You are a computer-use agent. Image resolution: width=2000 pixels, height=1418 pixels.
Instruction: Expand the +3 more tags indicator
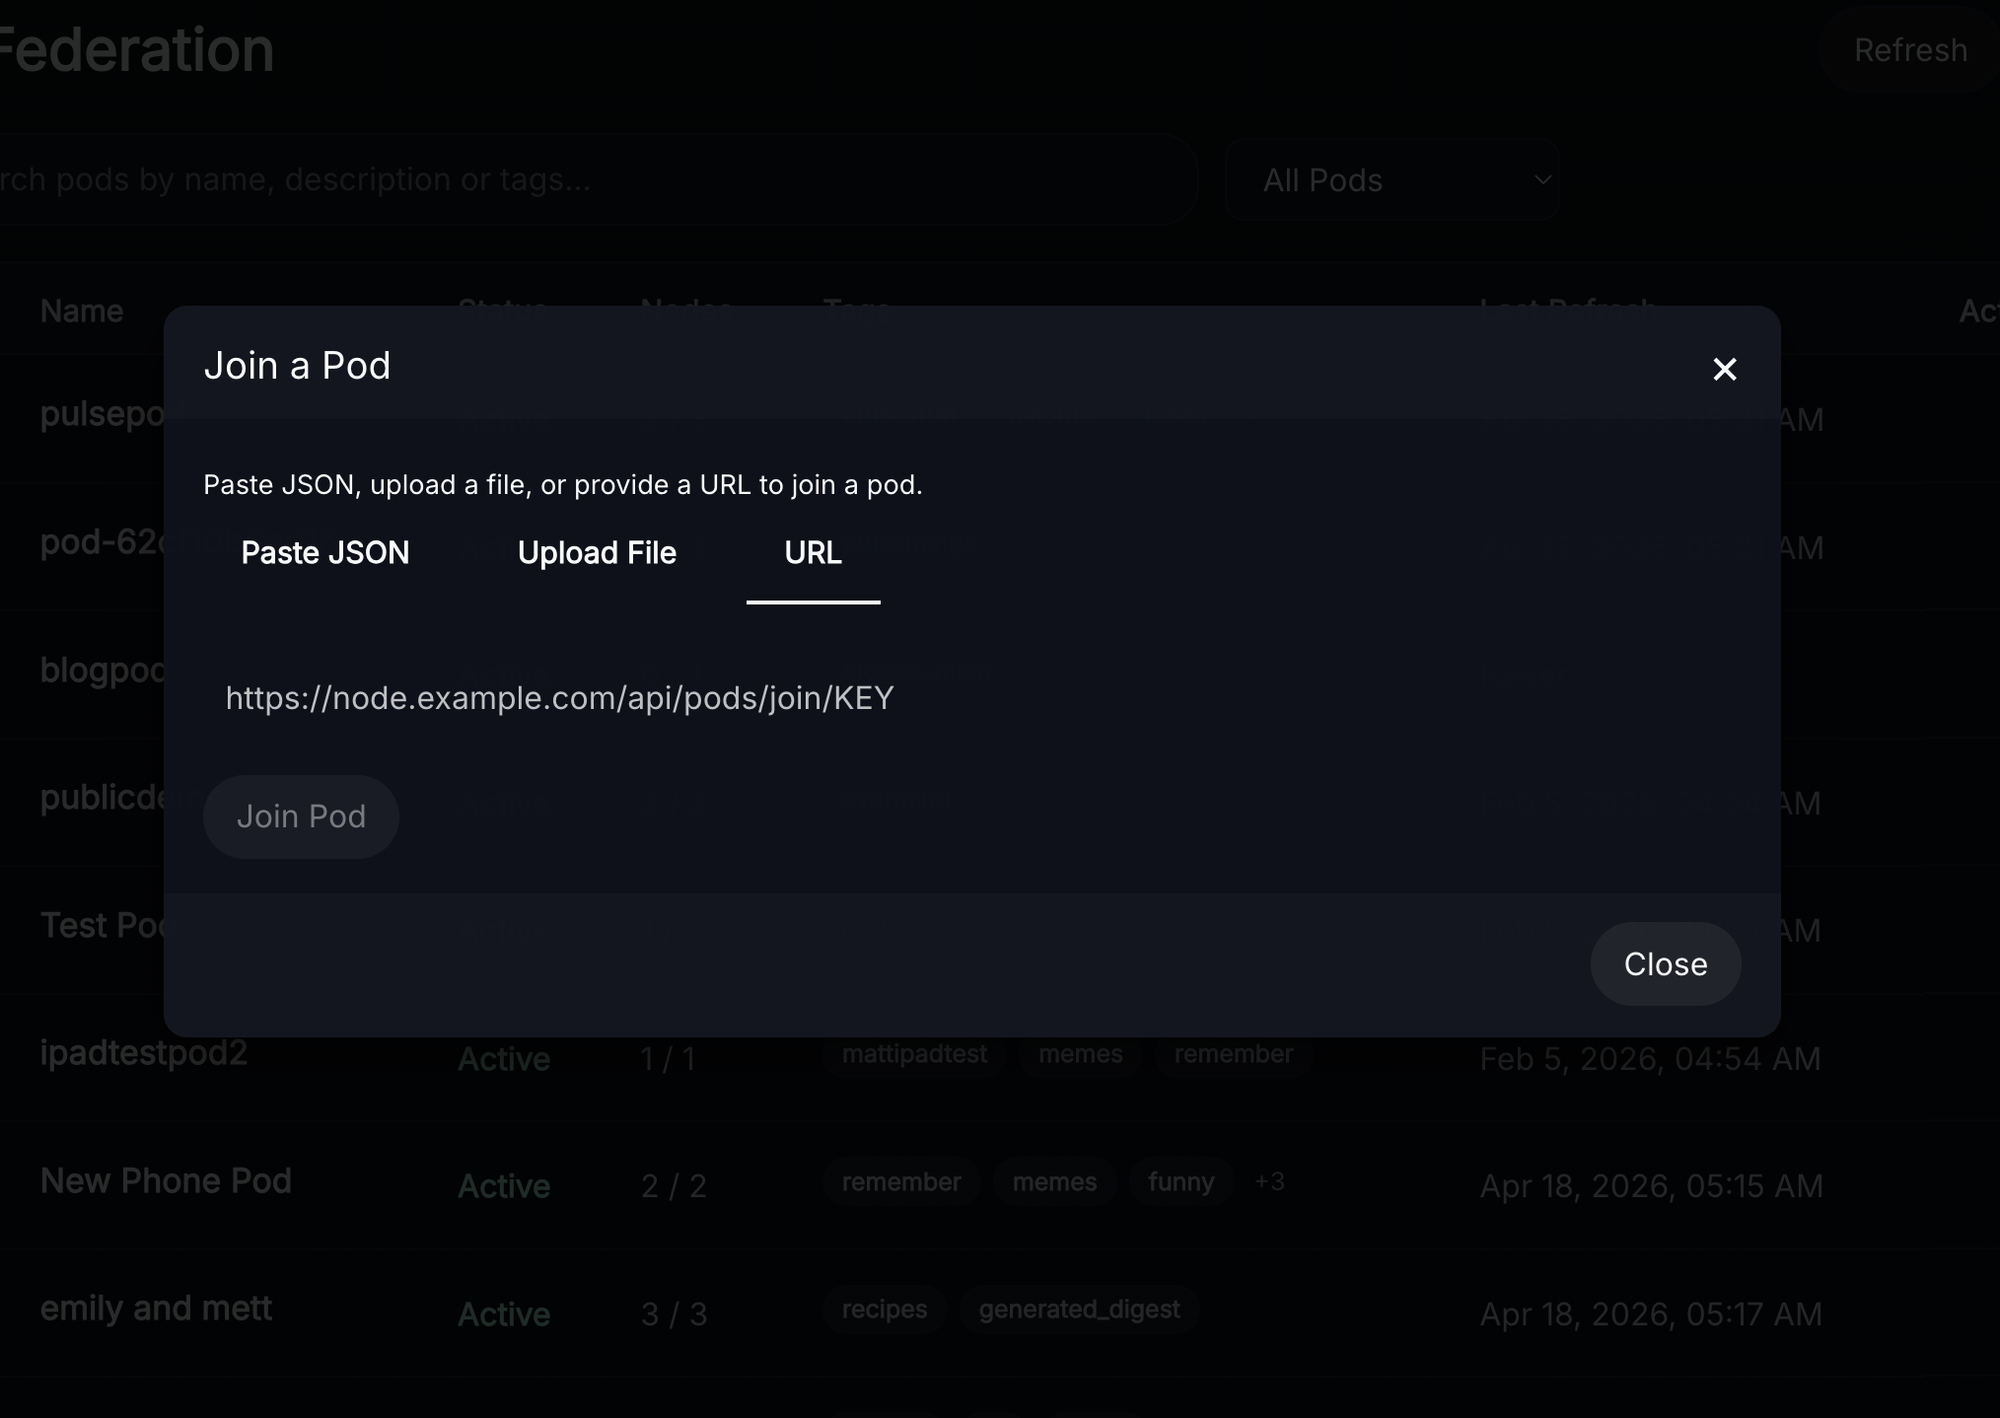point(1269,1182)
